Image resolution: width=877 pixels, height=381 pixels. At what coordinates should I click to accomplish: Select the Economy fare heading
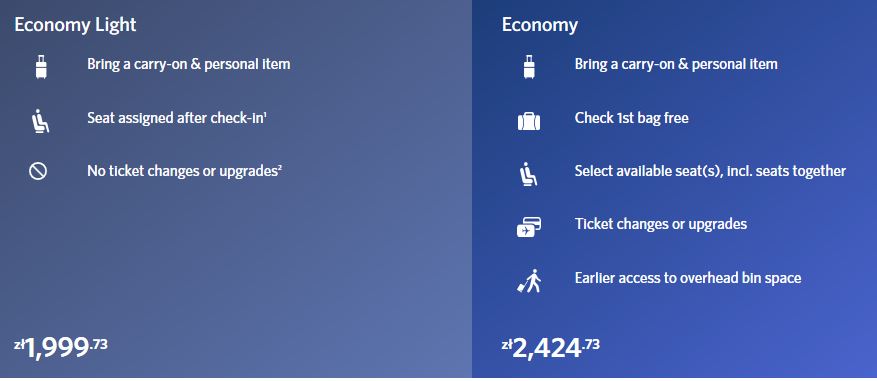click(x=540, y=25)
